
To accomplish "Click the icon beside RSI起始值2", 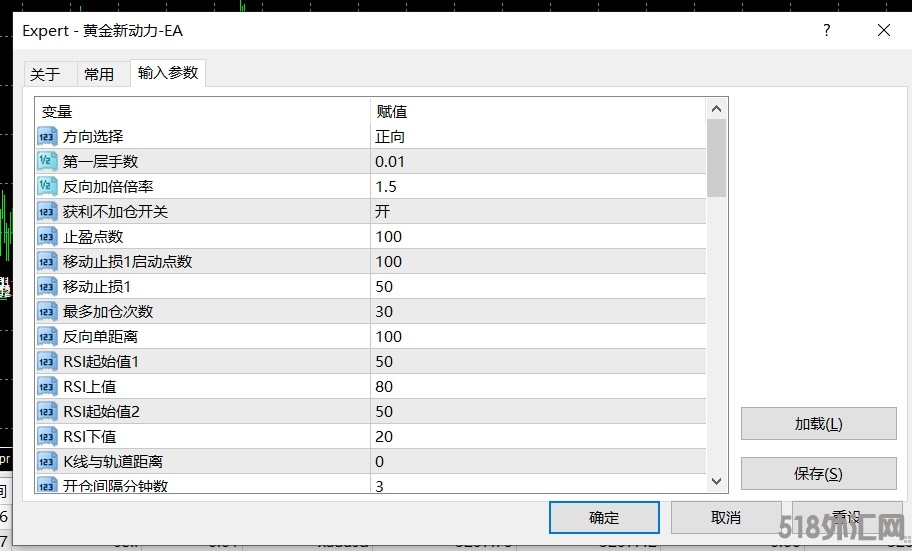I will click(47, 412).
